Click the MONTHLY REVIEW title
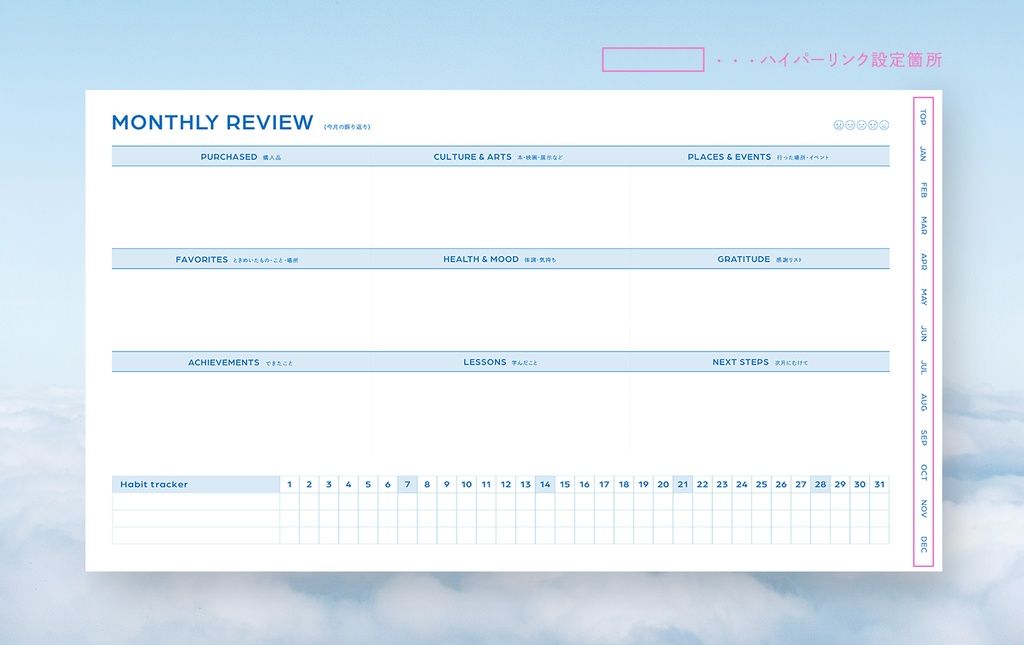The image size is (1024, 645). point(212,123)
